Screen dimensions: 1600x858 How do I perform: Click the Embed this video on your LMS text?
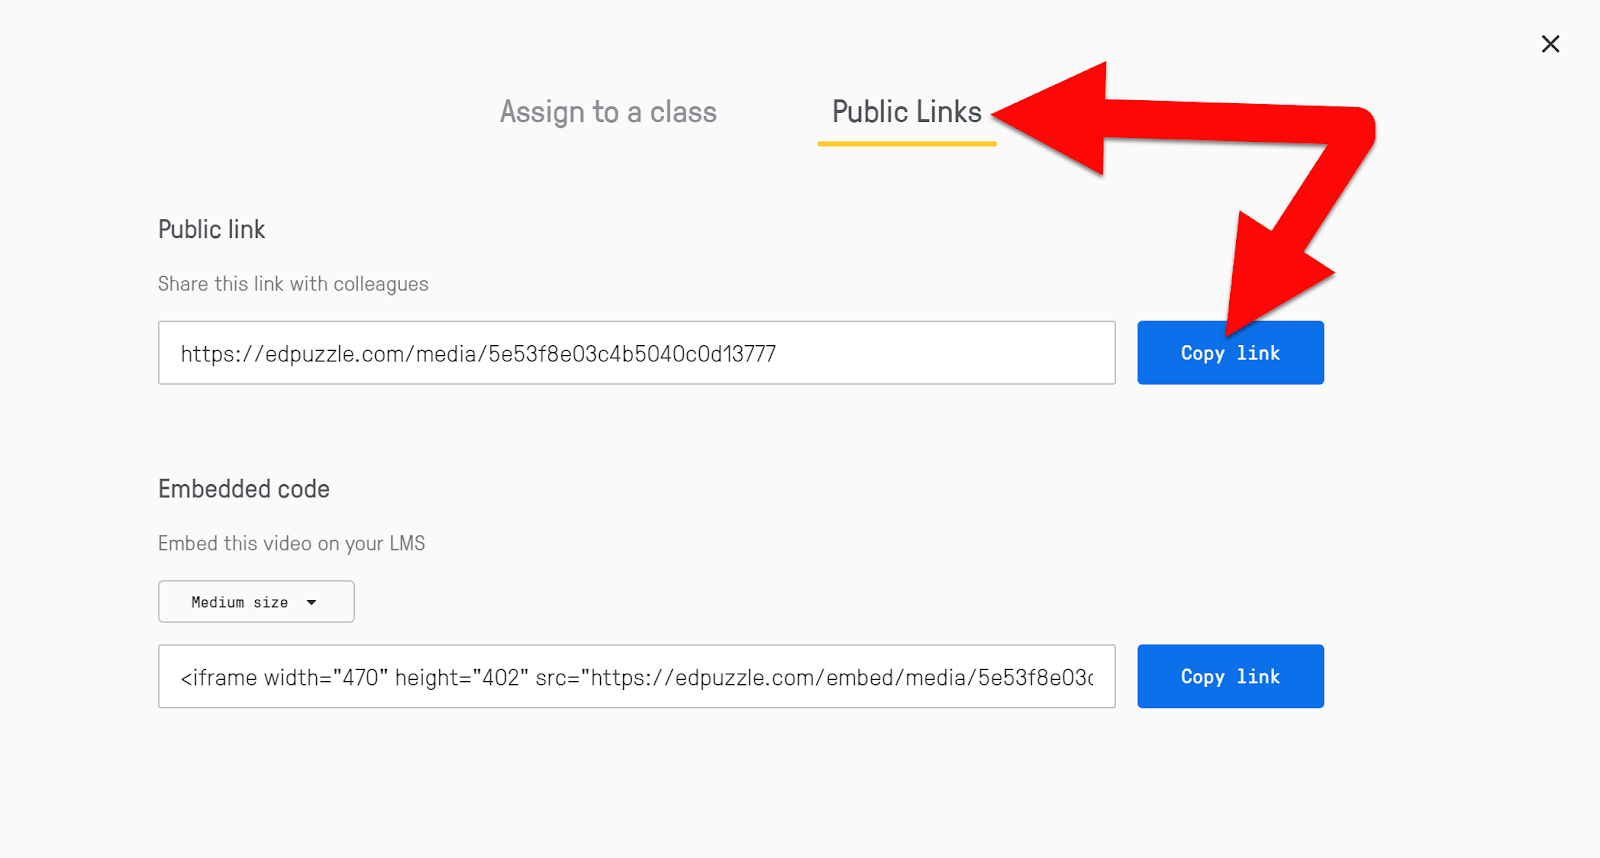click(291, 543)
